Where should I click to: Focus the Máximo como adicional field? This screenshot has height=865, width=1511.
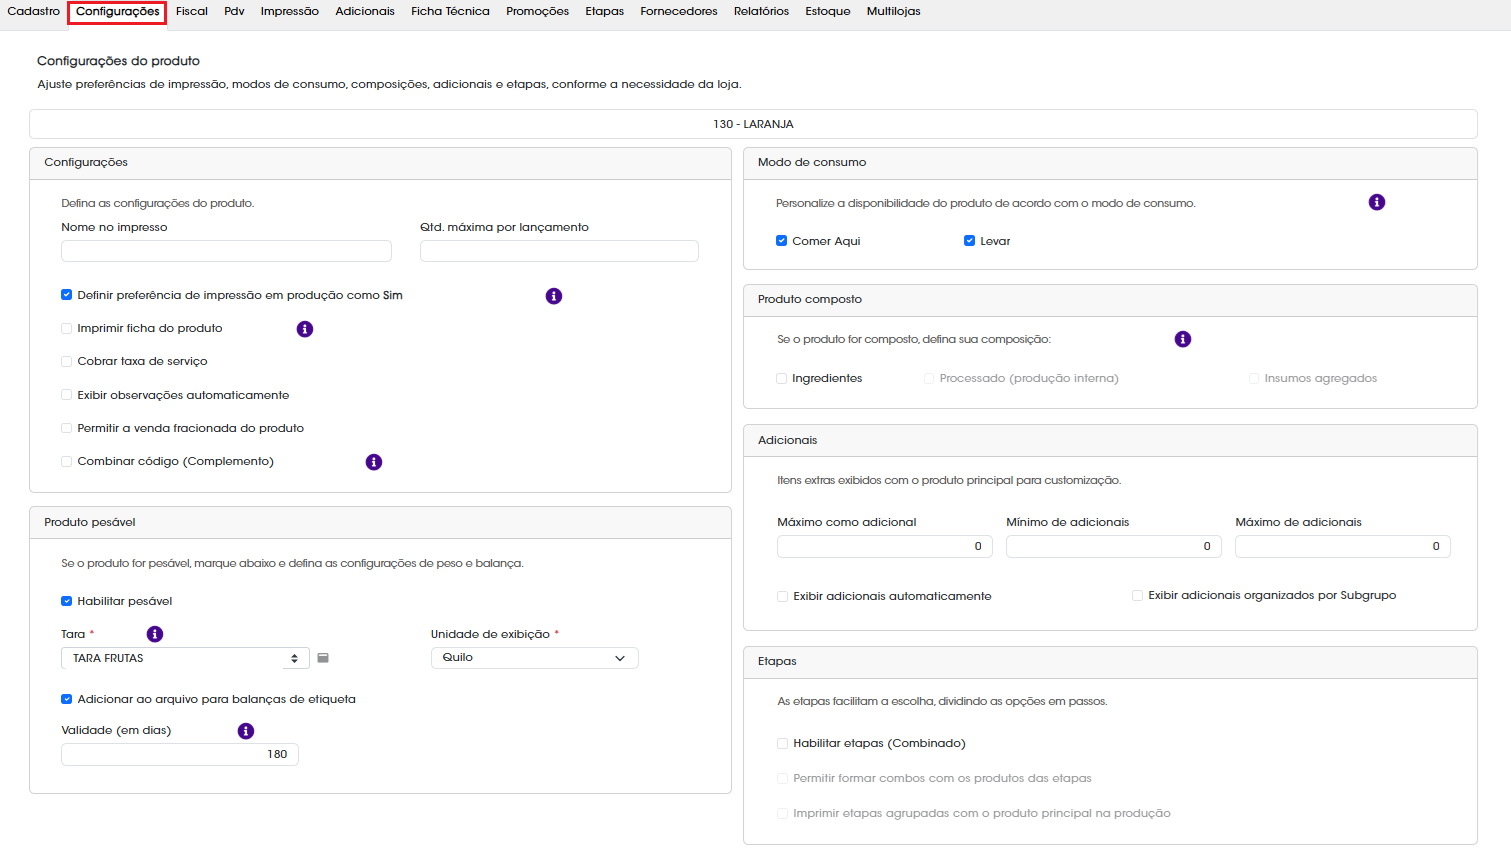tap(885, 546)
